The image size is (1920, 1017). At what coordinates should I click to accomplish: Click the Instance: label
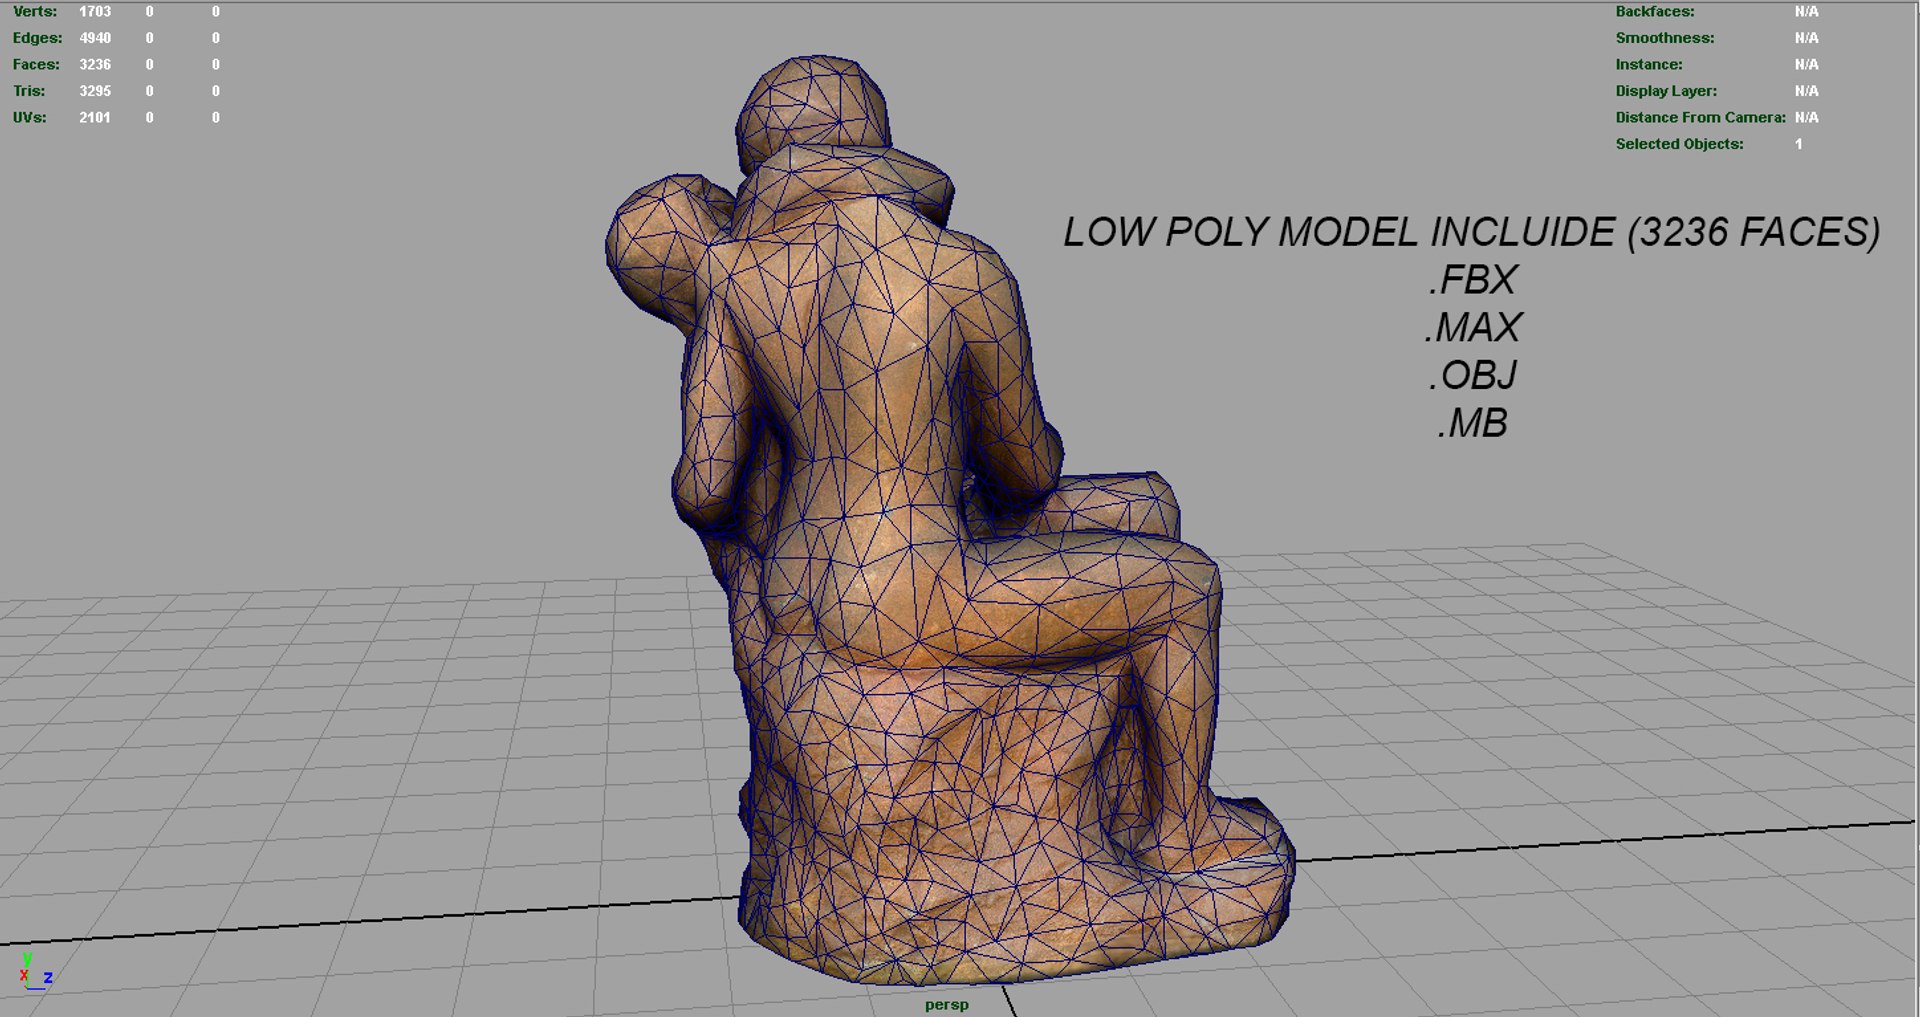1649,64
